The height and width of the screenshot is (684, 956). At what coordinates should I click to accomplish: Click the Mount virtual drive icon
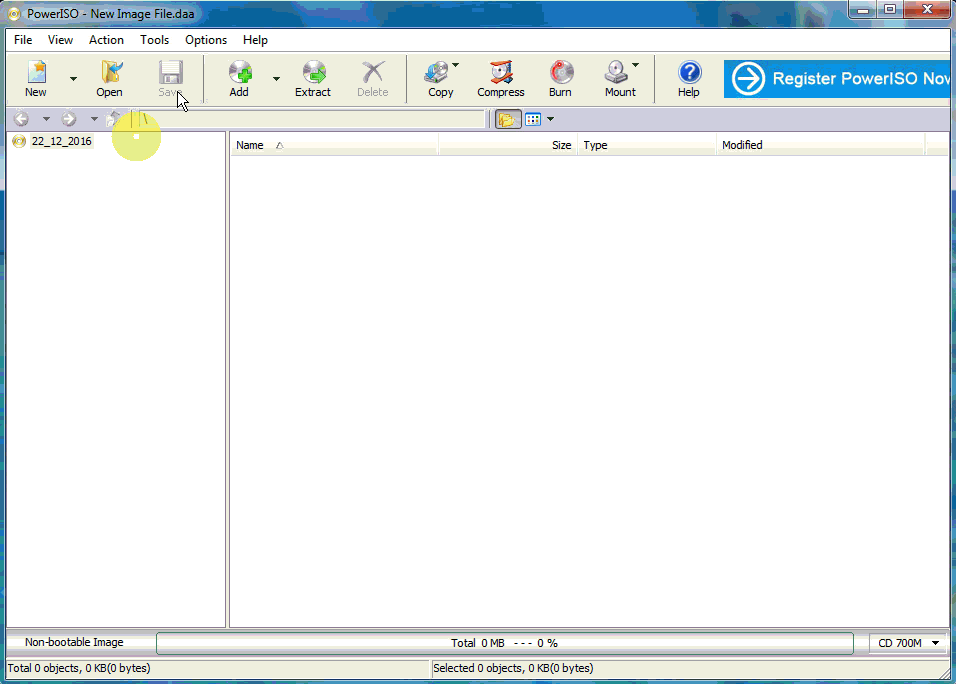[617, 78]
